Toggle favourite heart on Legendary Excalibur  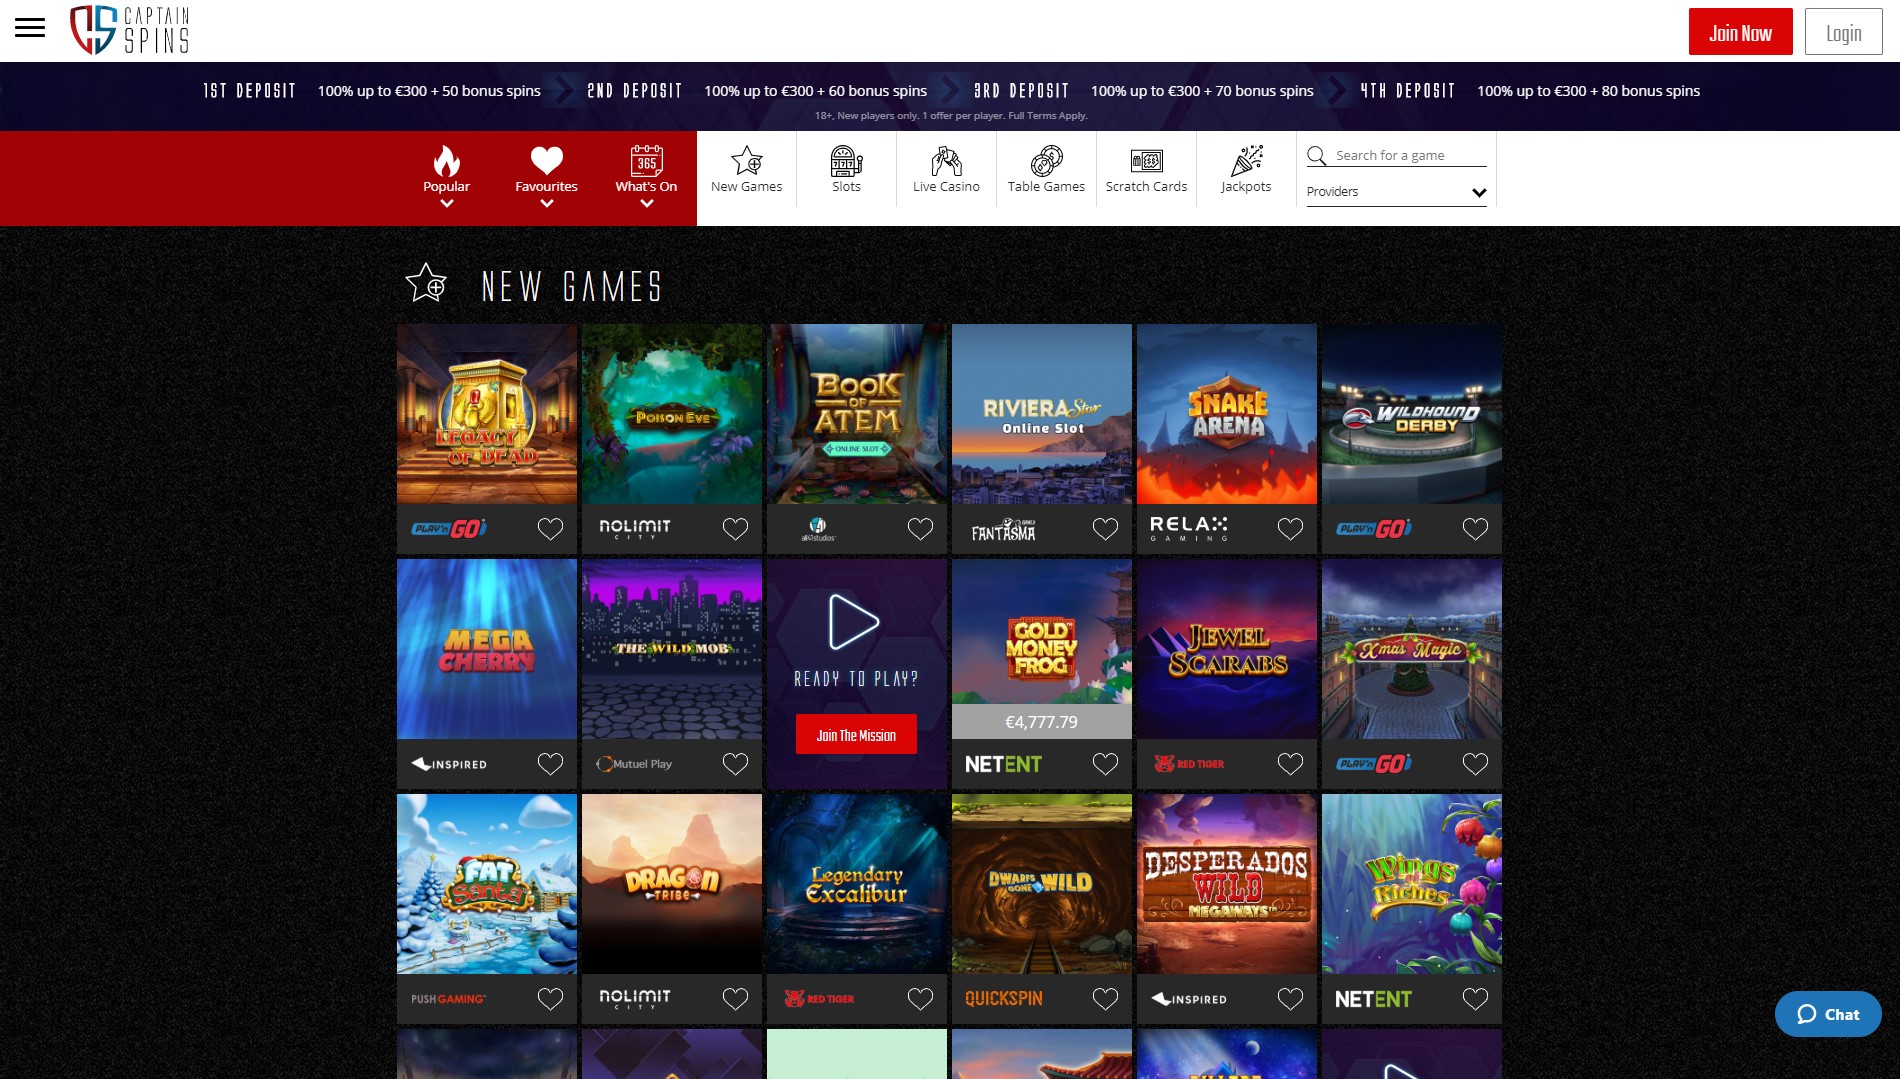click(920, 999)
